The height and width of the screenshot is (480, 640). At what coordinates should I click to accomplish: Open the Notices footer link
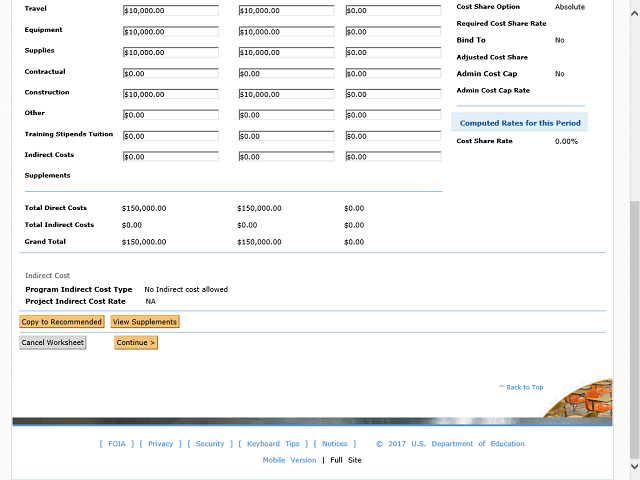tap(335, 444)
